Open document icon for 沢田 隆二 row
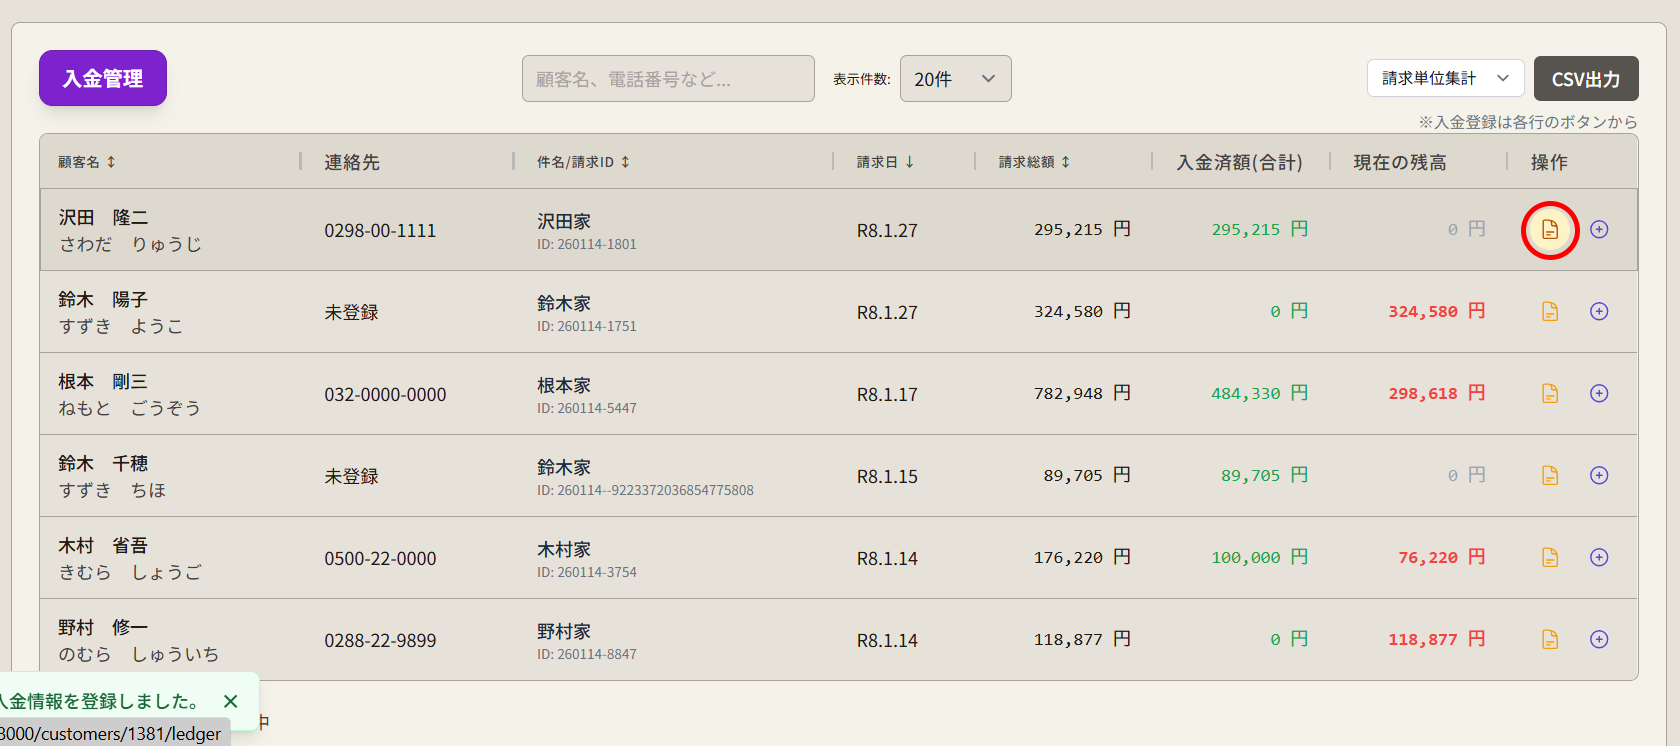Screen dimensions: 1680x746 [1549, 230]
